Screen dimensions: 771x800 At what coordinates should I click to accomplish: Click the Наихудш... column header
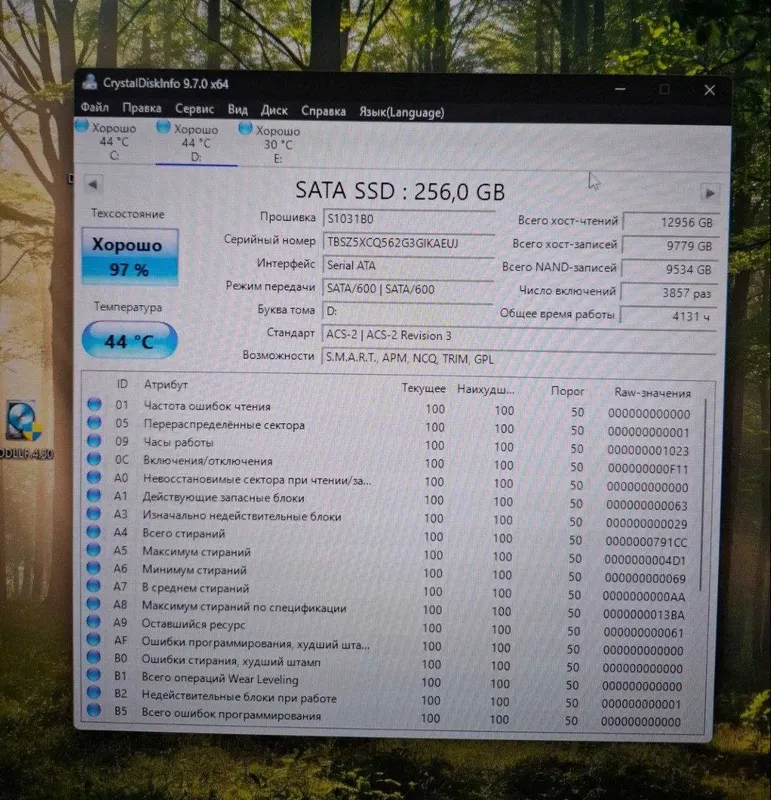(x=486, y=390)
